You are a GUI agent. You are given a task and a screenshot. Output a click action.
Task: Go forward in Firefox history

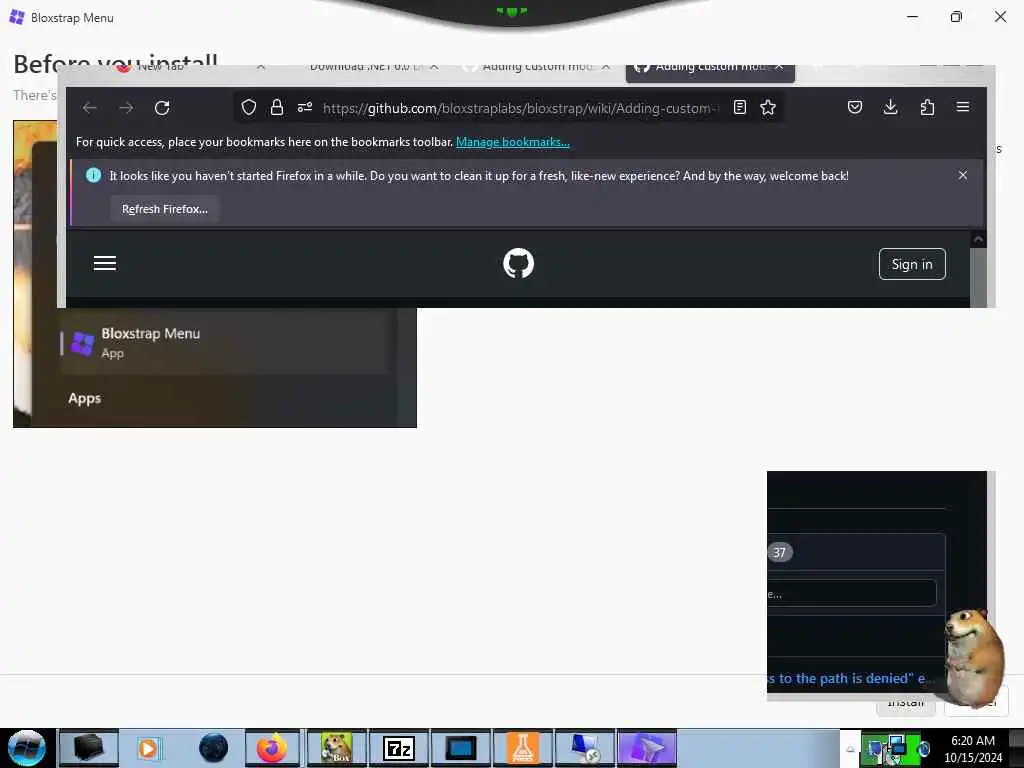click(x=126, y=108)
